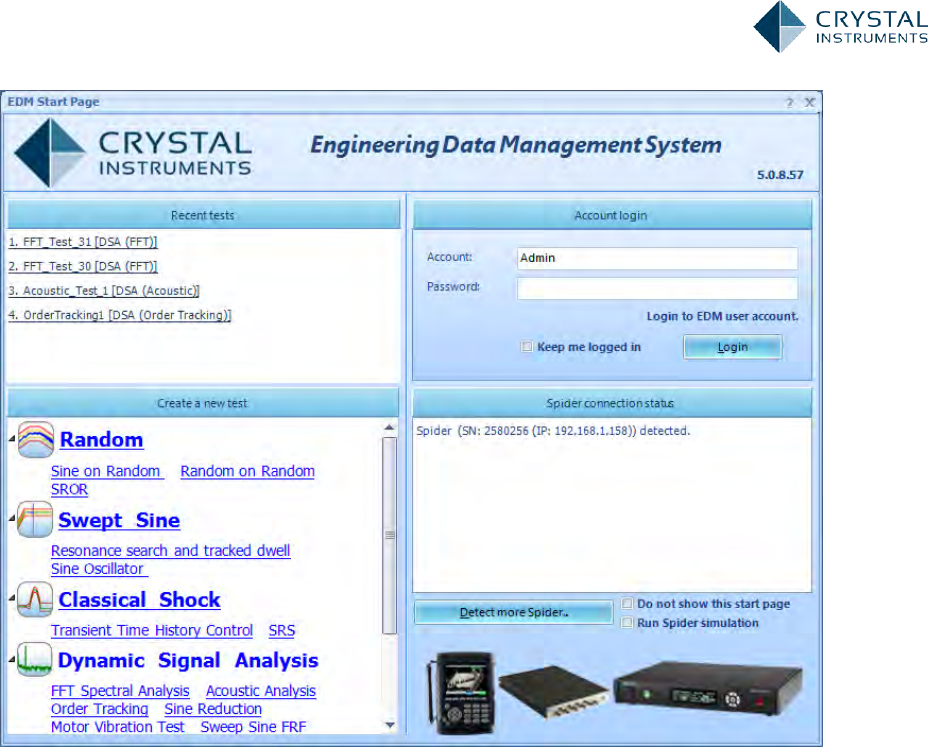This screenshot has height=747, width=928.
Task: Collapse the Random test category
Action: tap(12, 439)
